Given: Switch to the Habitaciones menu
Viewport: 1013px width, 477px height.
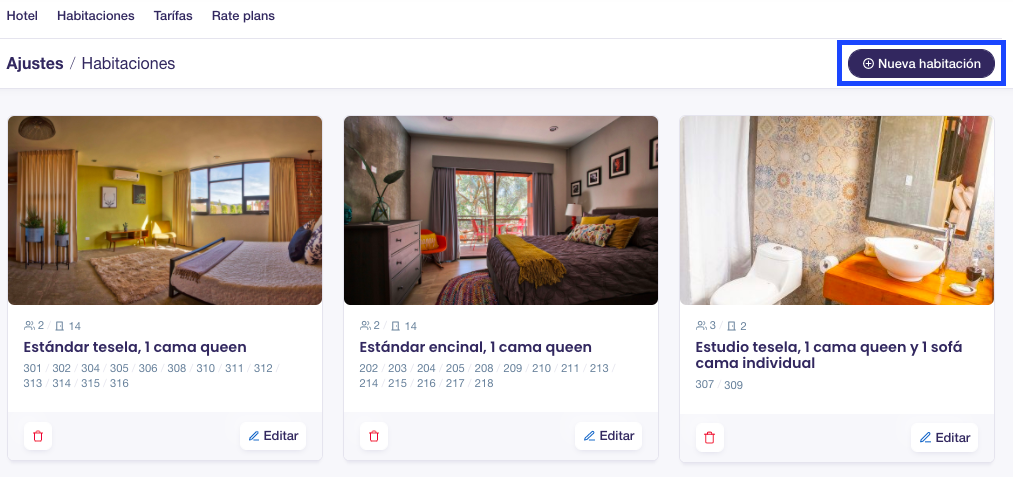Looking at the screenshot, I should (x=96, y=16).
